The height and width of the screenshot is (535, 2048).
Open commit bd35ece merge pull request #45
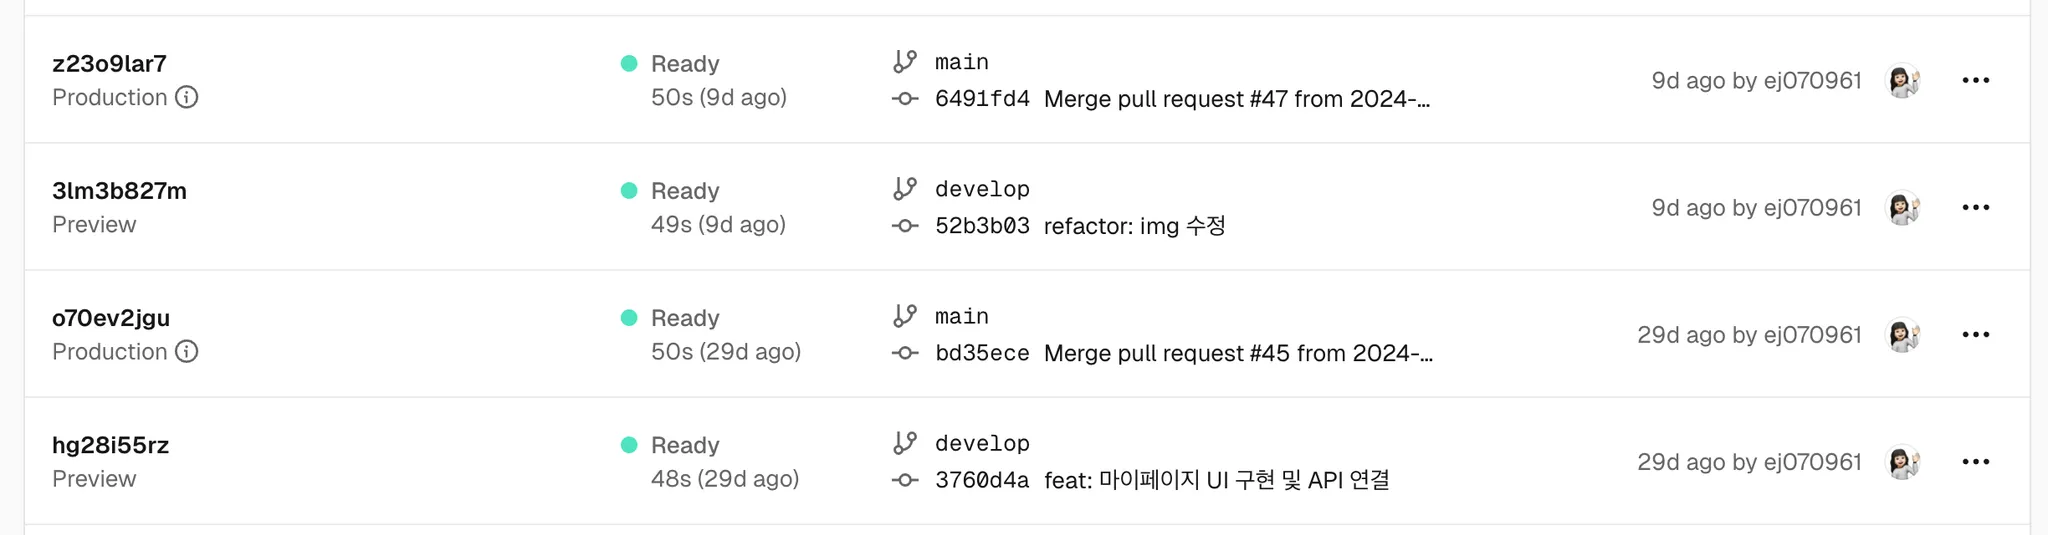tap(1184, 353)
